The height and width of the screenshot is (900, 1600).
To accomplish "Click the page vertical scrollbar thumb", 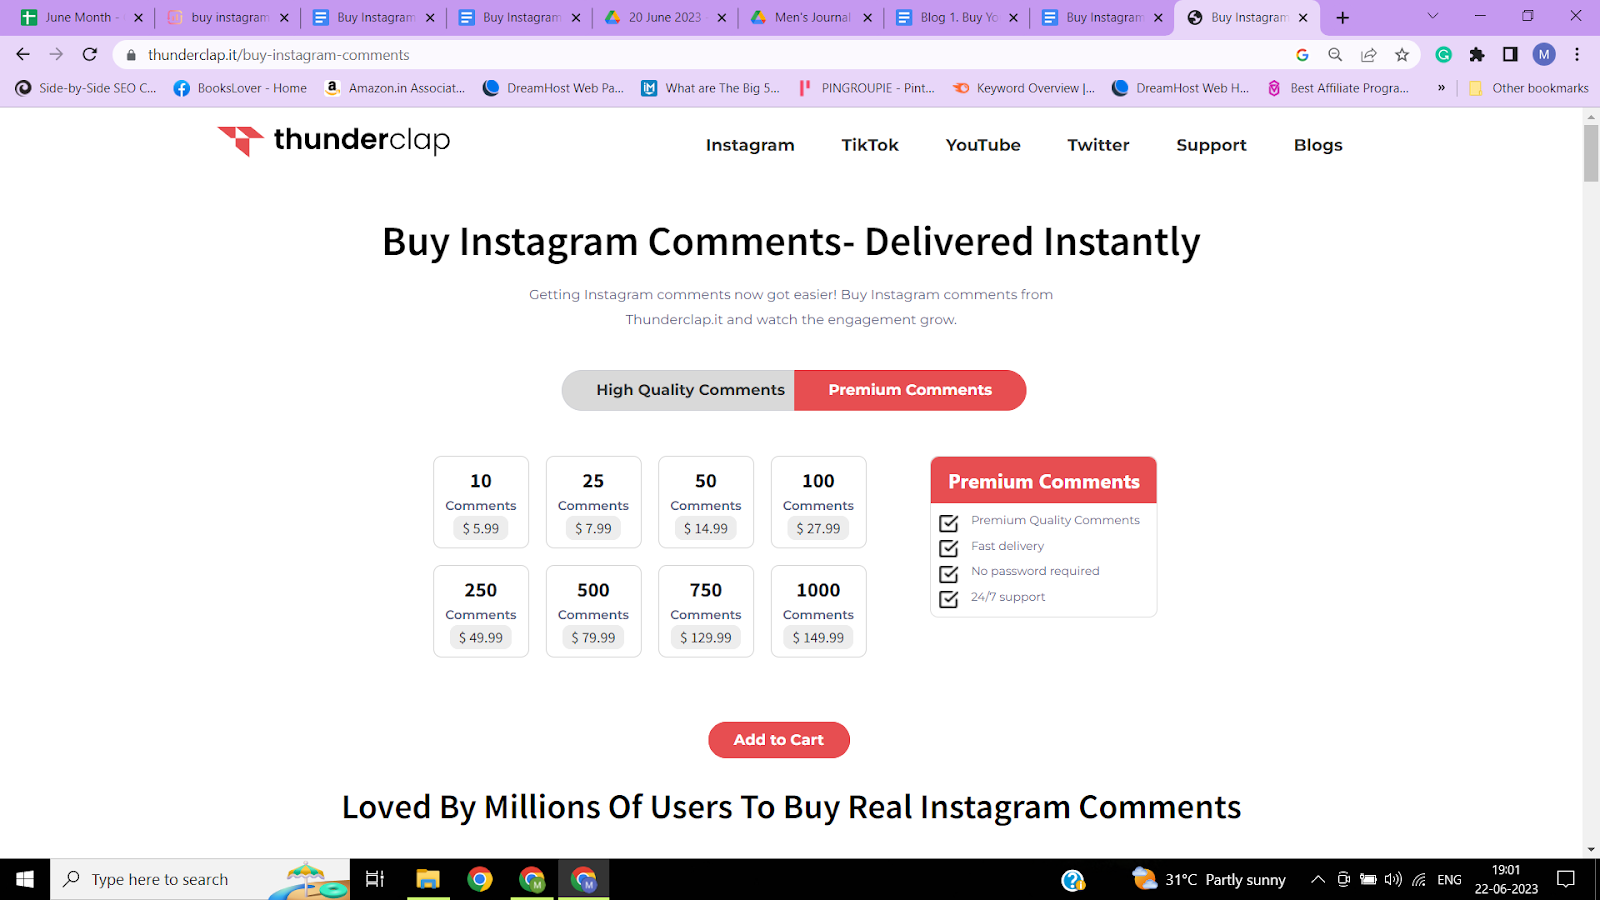I will tap(1591, 153).
